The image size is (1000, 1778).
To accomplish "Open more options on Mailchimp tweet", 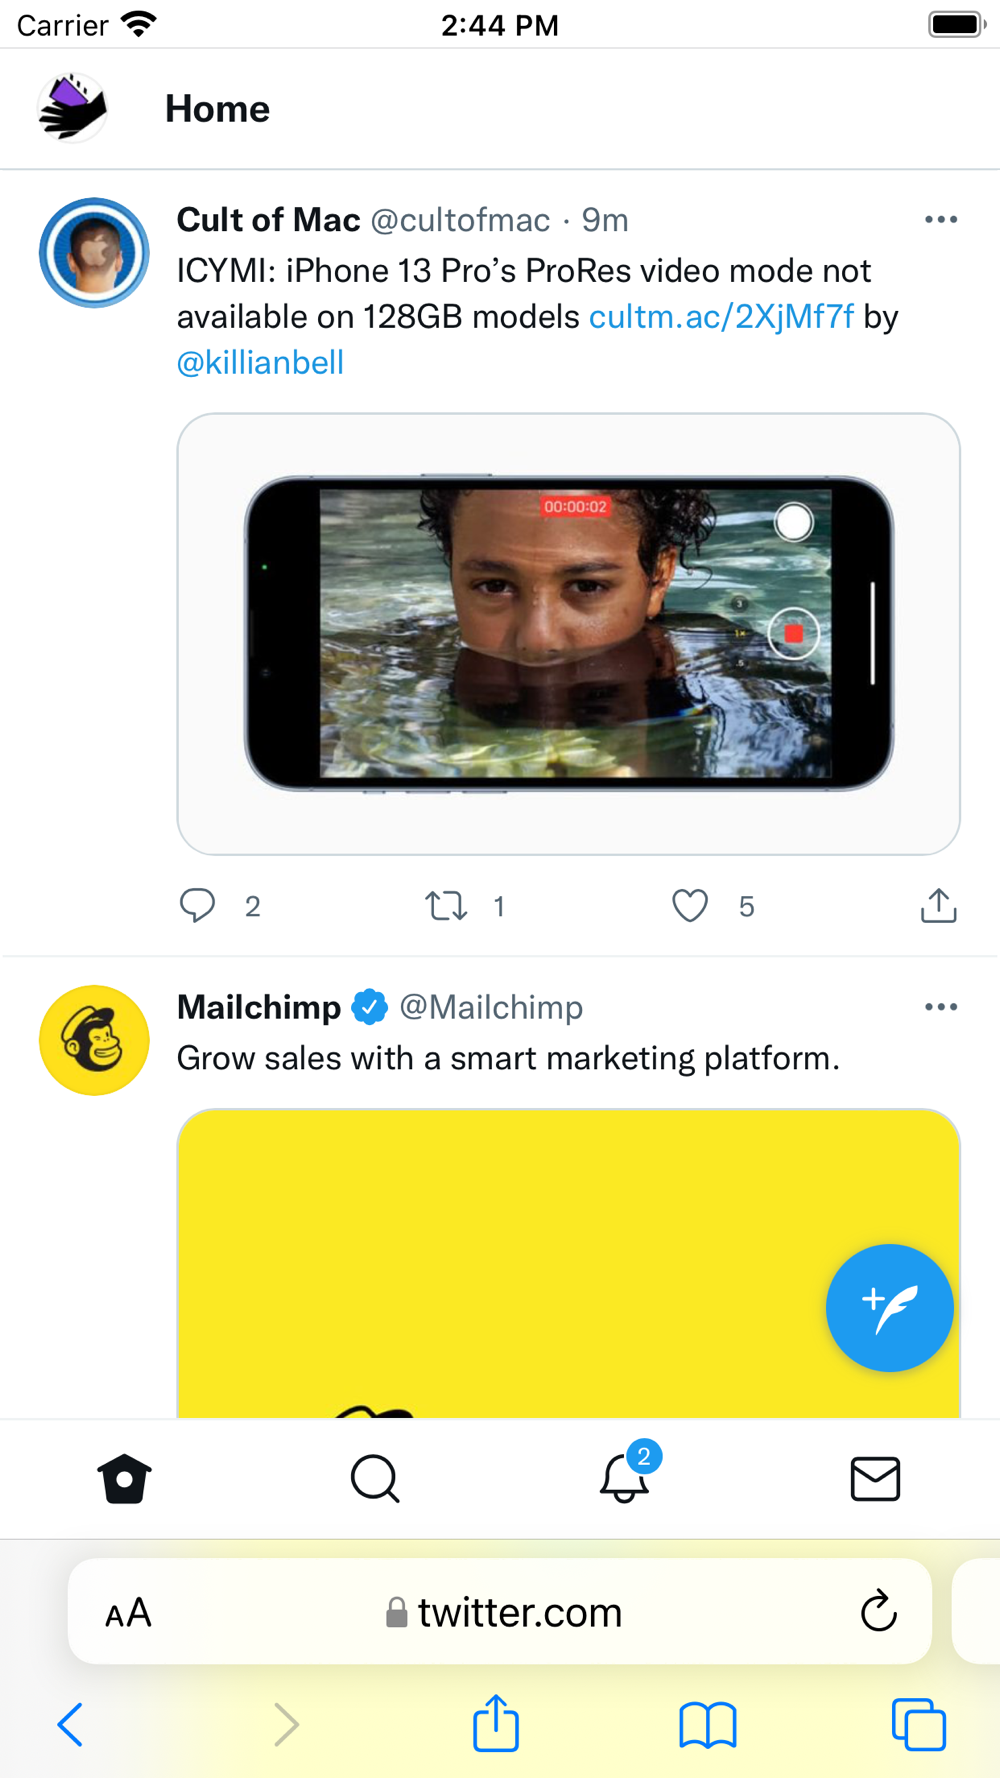I will [x=941, y=1007].
